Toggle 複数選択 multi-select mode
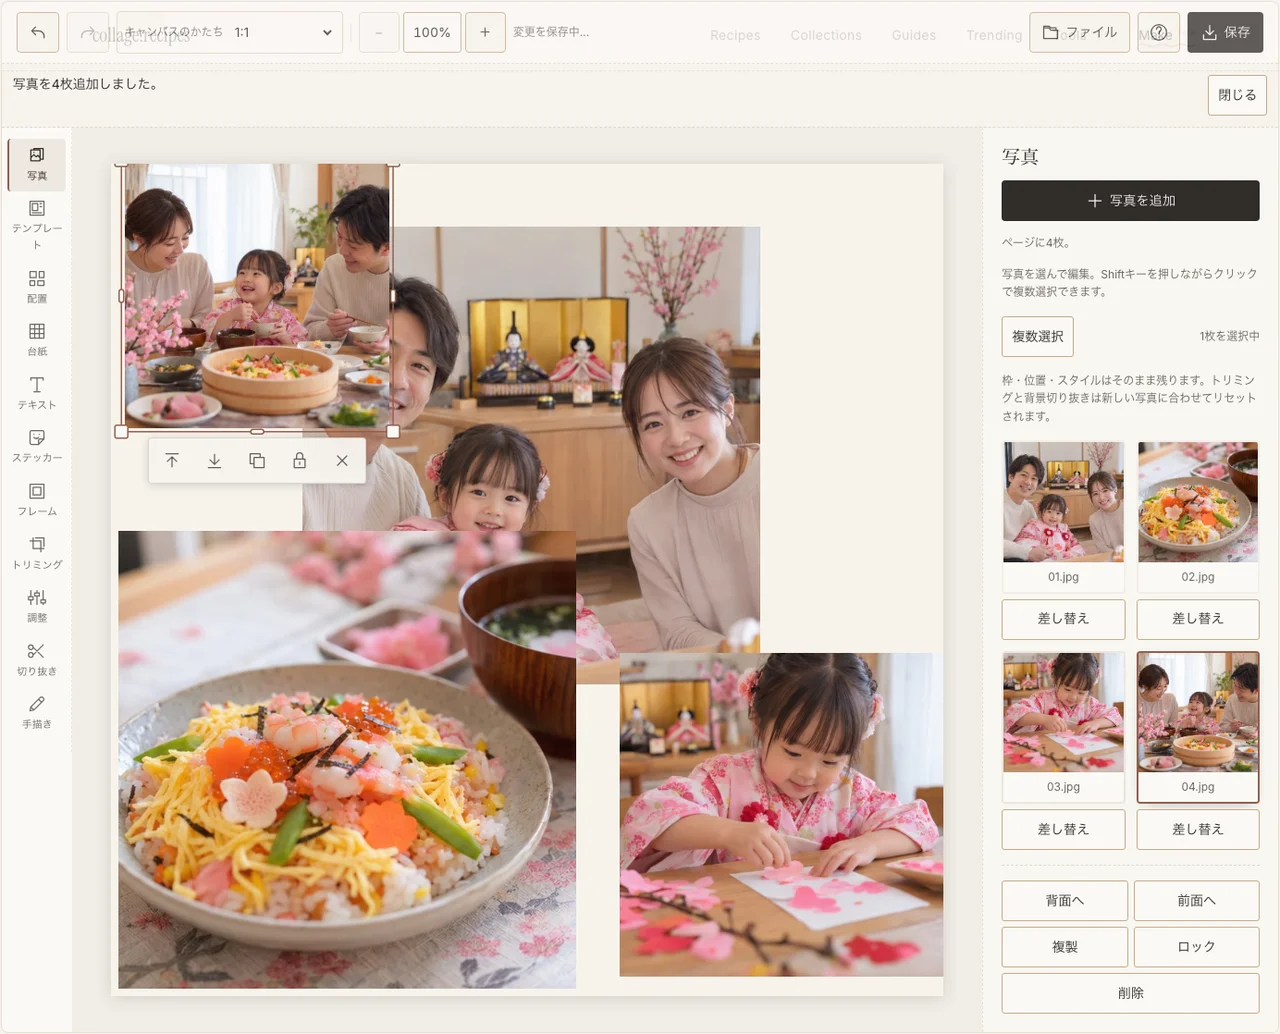The image size is (1280, 1034). [1038, 336]
